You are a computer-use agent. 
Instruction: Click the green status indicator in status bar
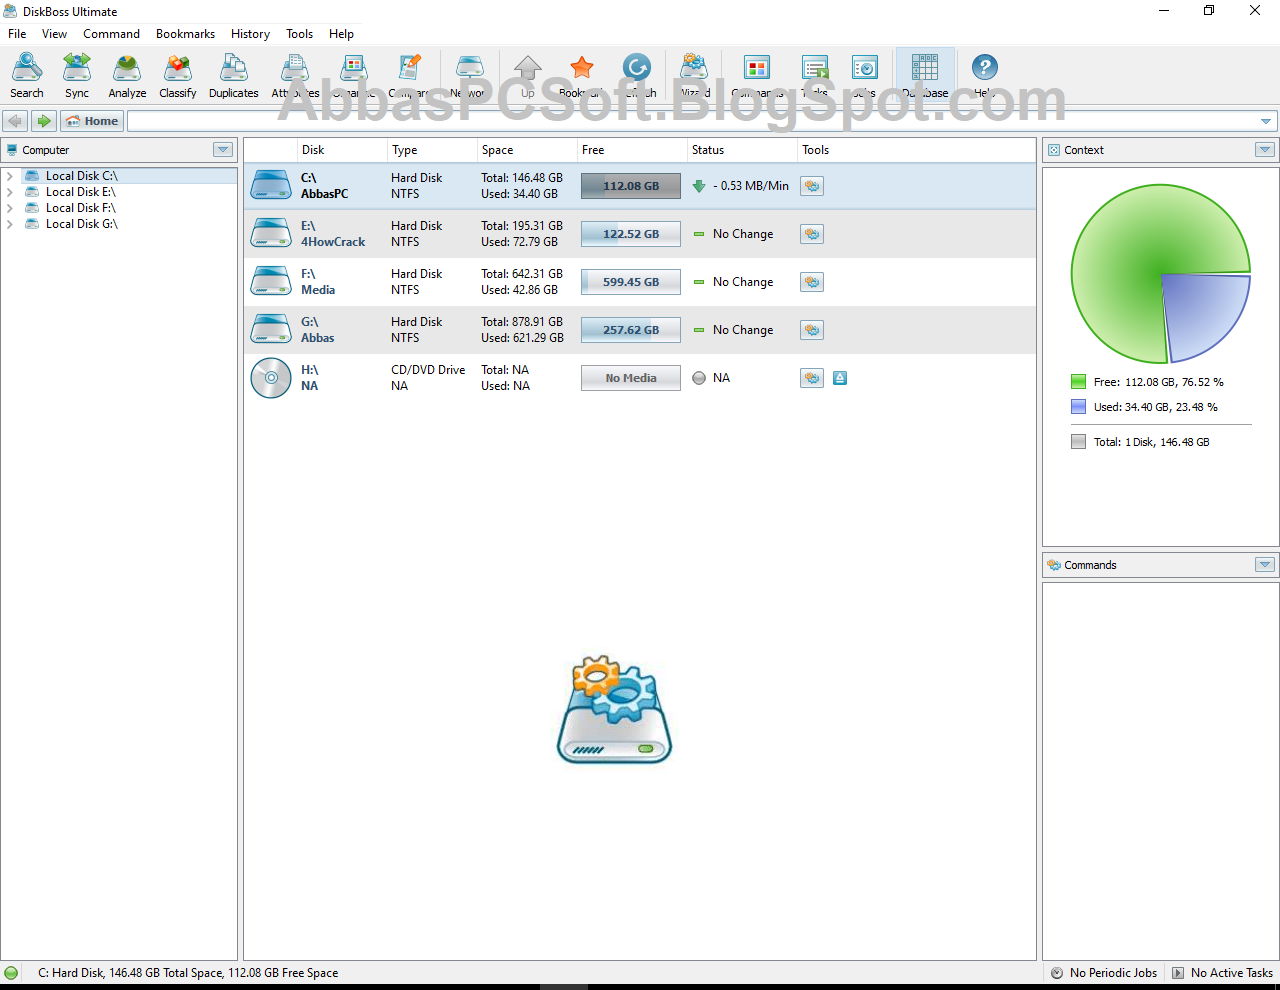pyautogui.click(x=11, y=972)
